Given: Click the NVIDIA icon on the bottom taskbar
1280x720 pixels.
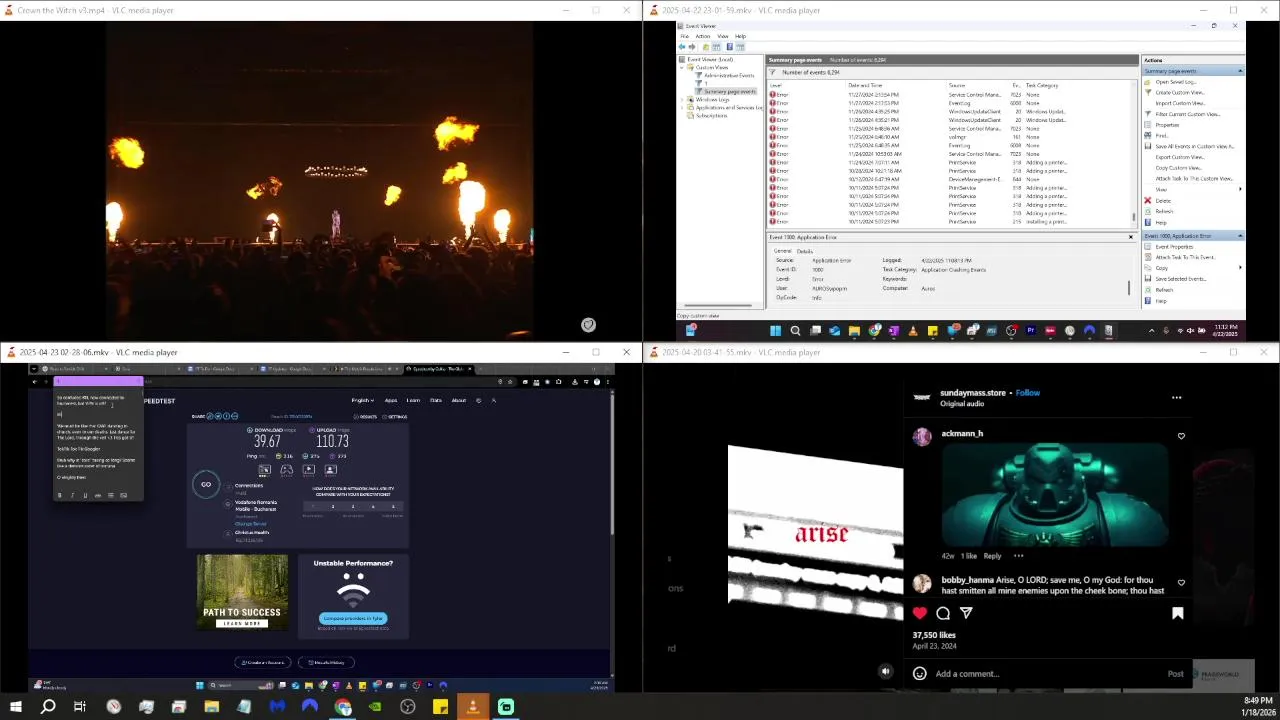Looking at the screenshot, I should coord(375,707).
